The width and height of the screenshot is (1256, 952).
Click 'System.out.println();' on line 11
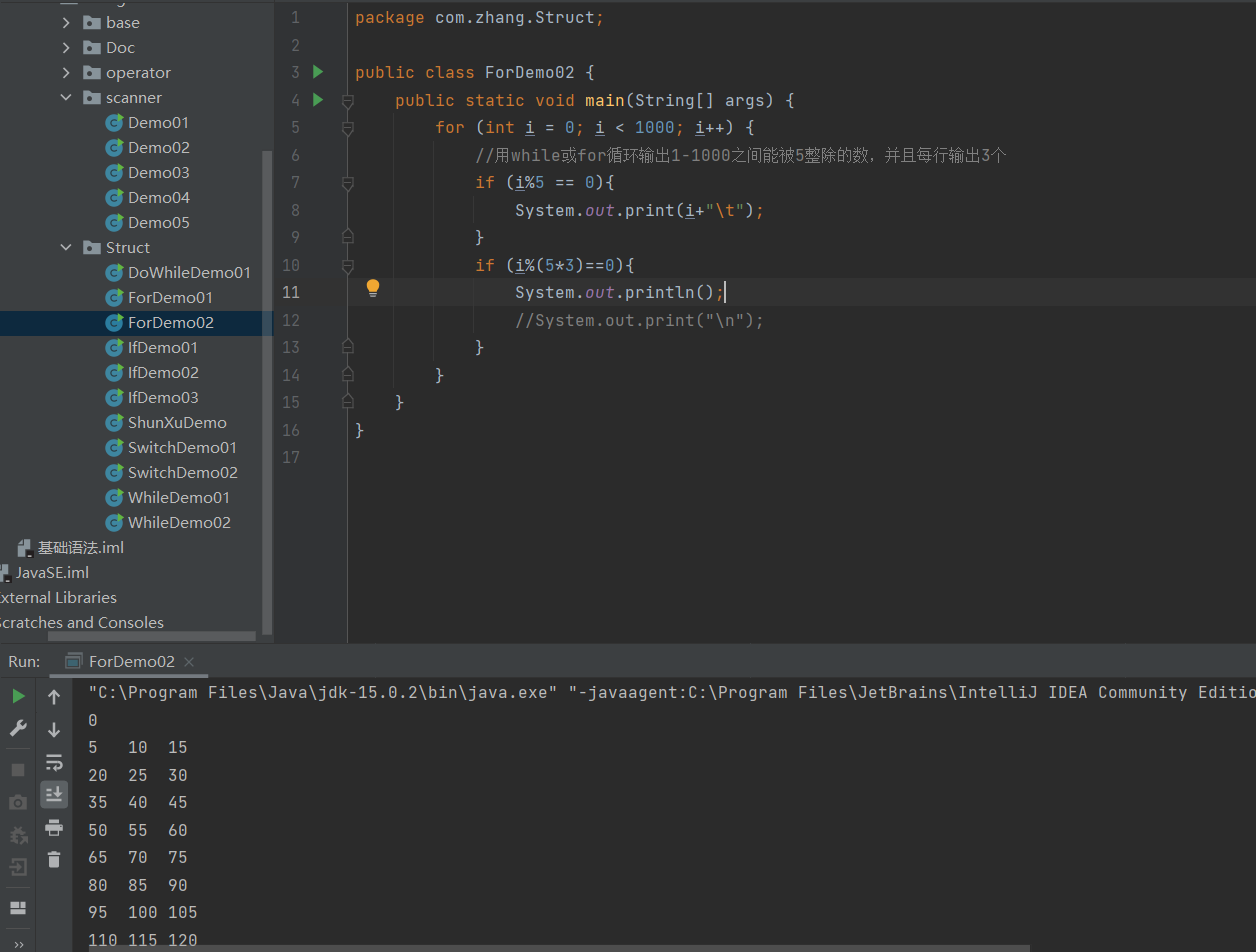(619, 292)
